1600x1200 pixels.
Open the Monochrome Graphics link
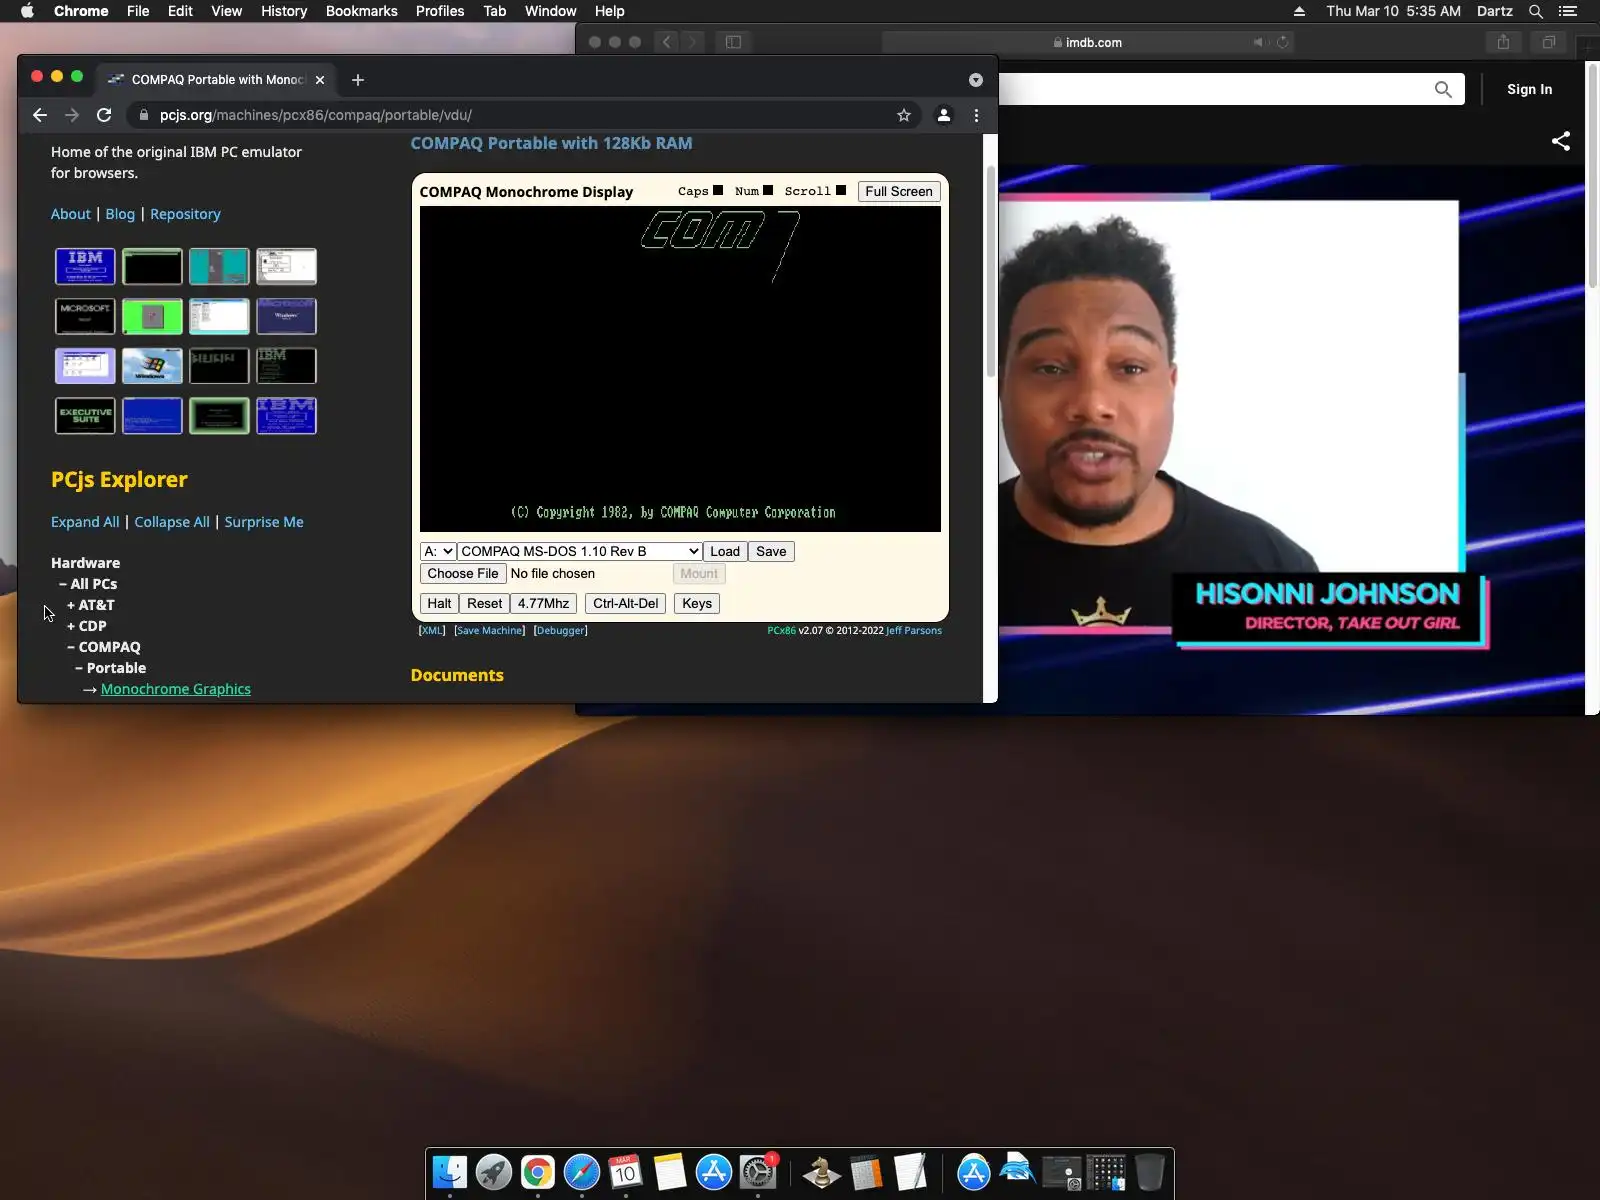[x=176, y=689]
